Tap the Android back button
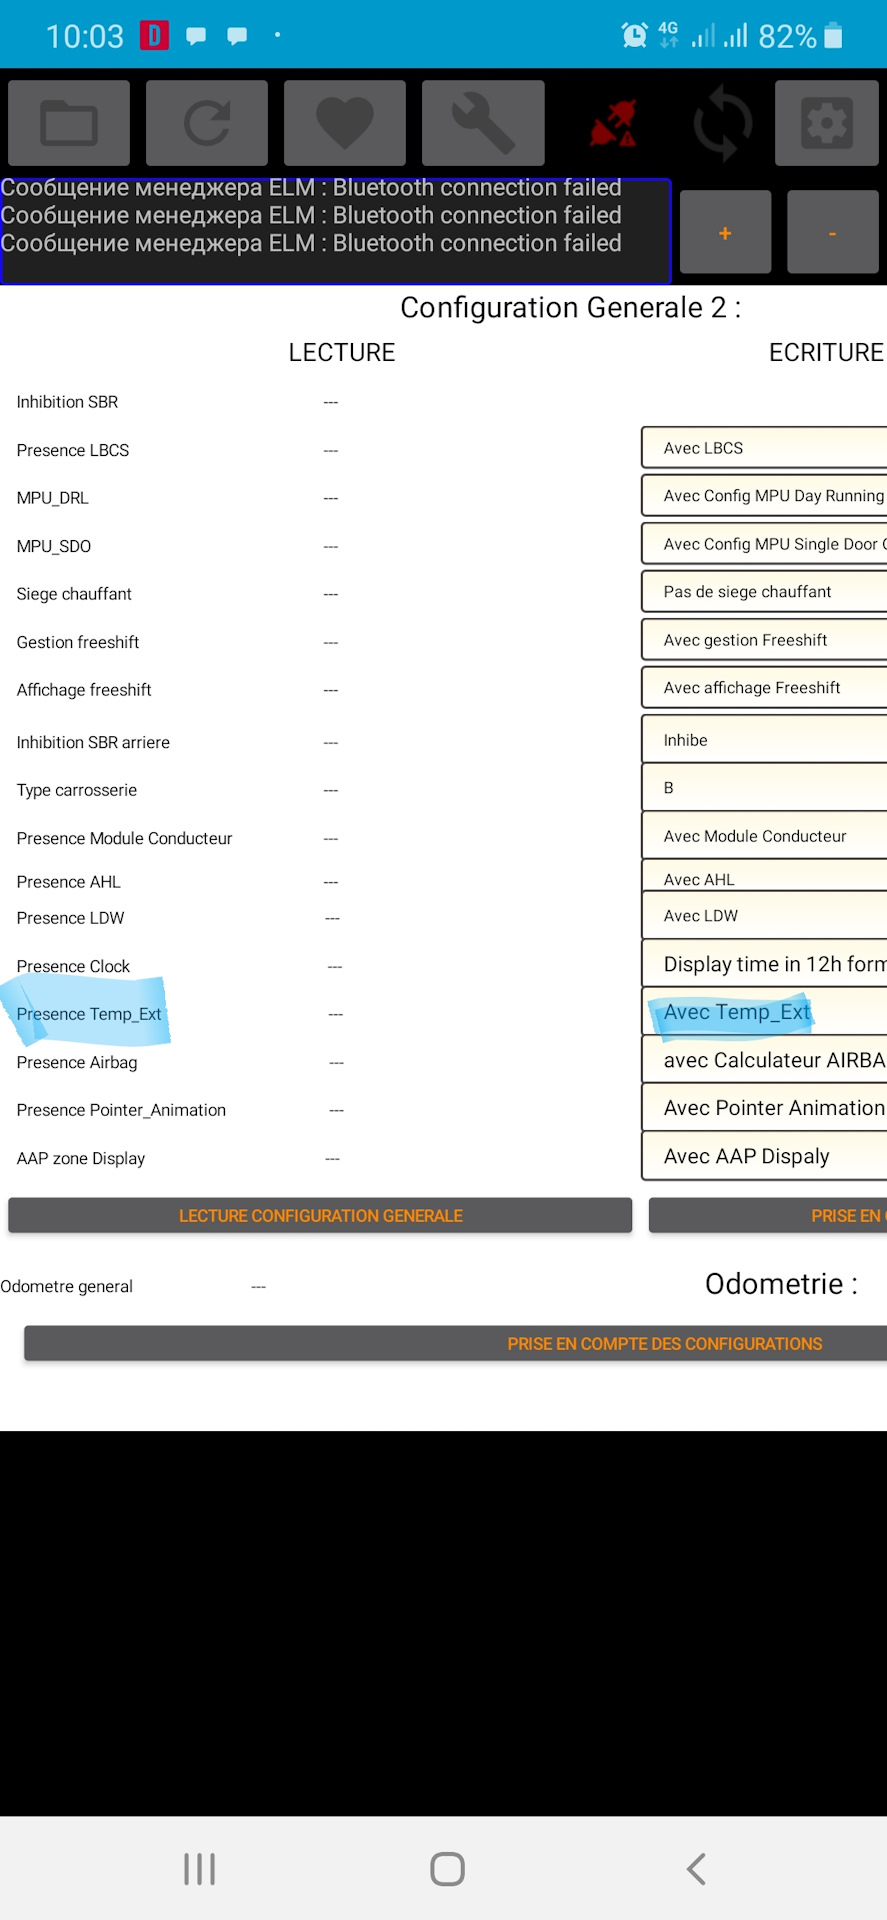 click(x=696, y=1869)
